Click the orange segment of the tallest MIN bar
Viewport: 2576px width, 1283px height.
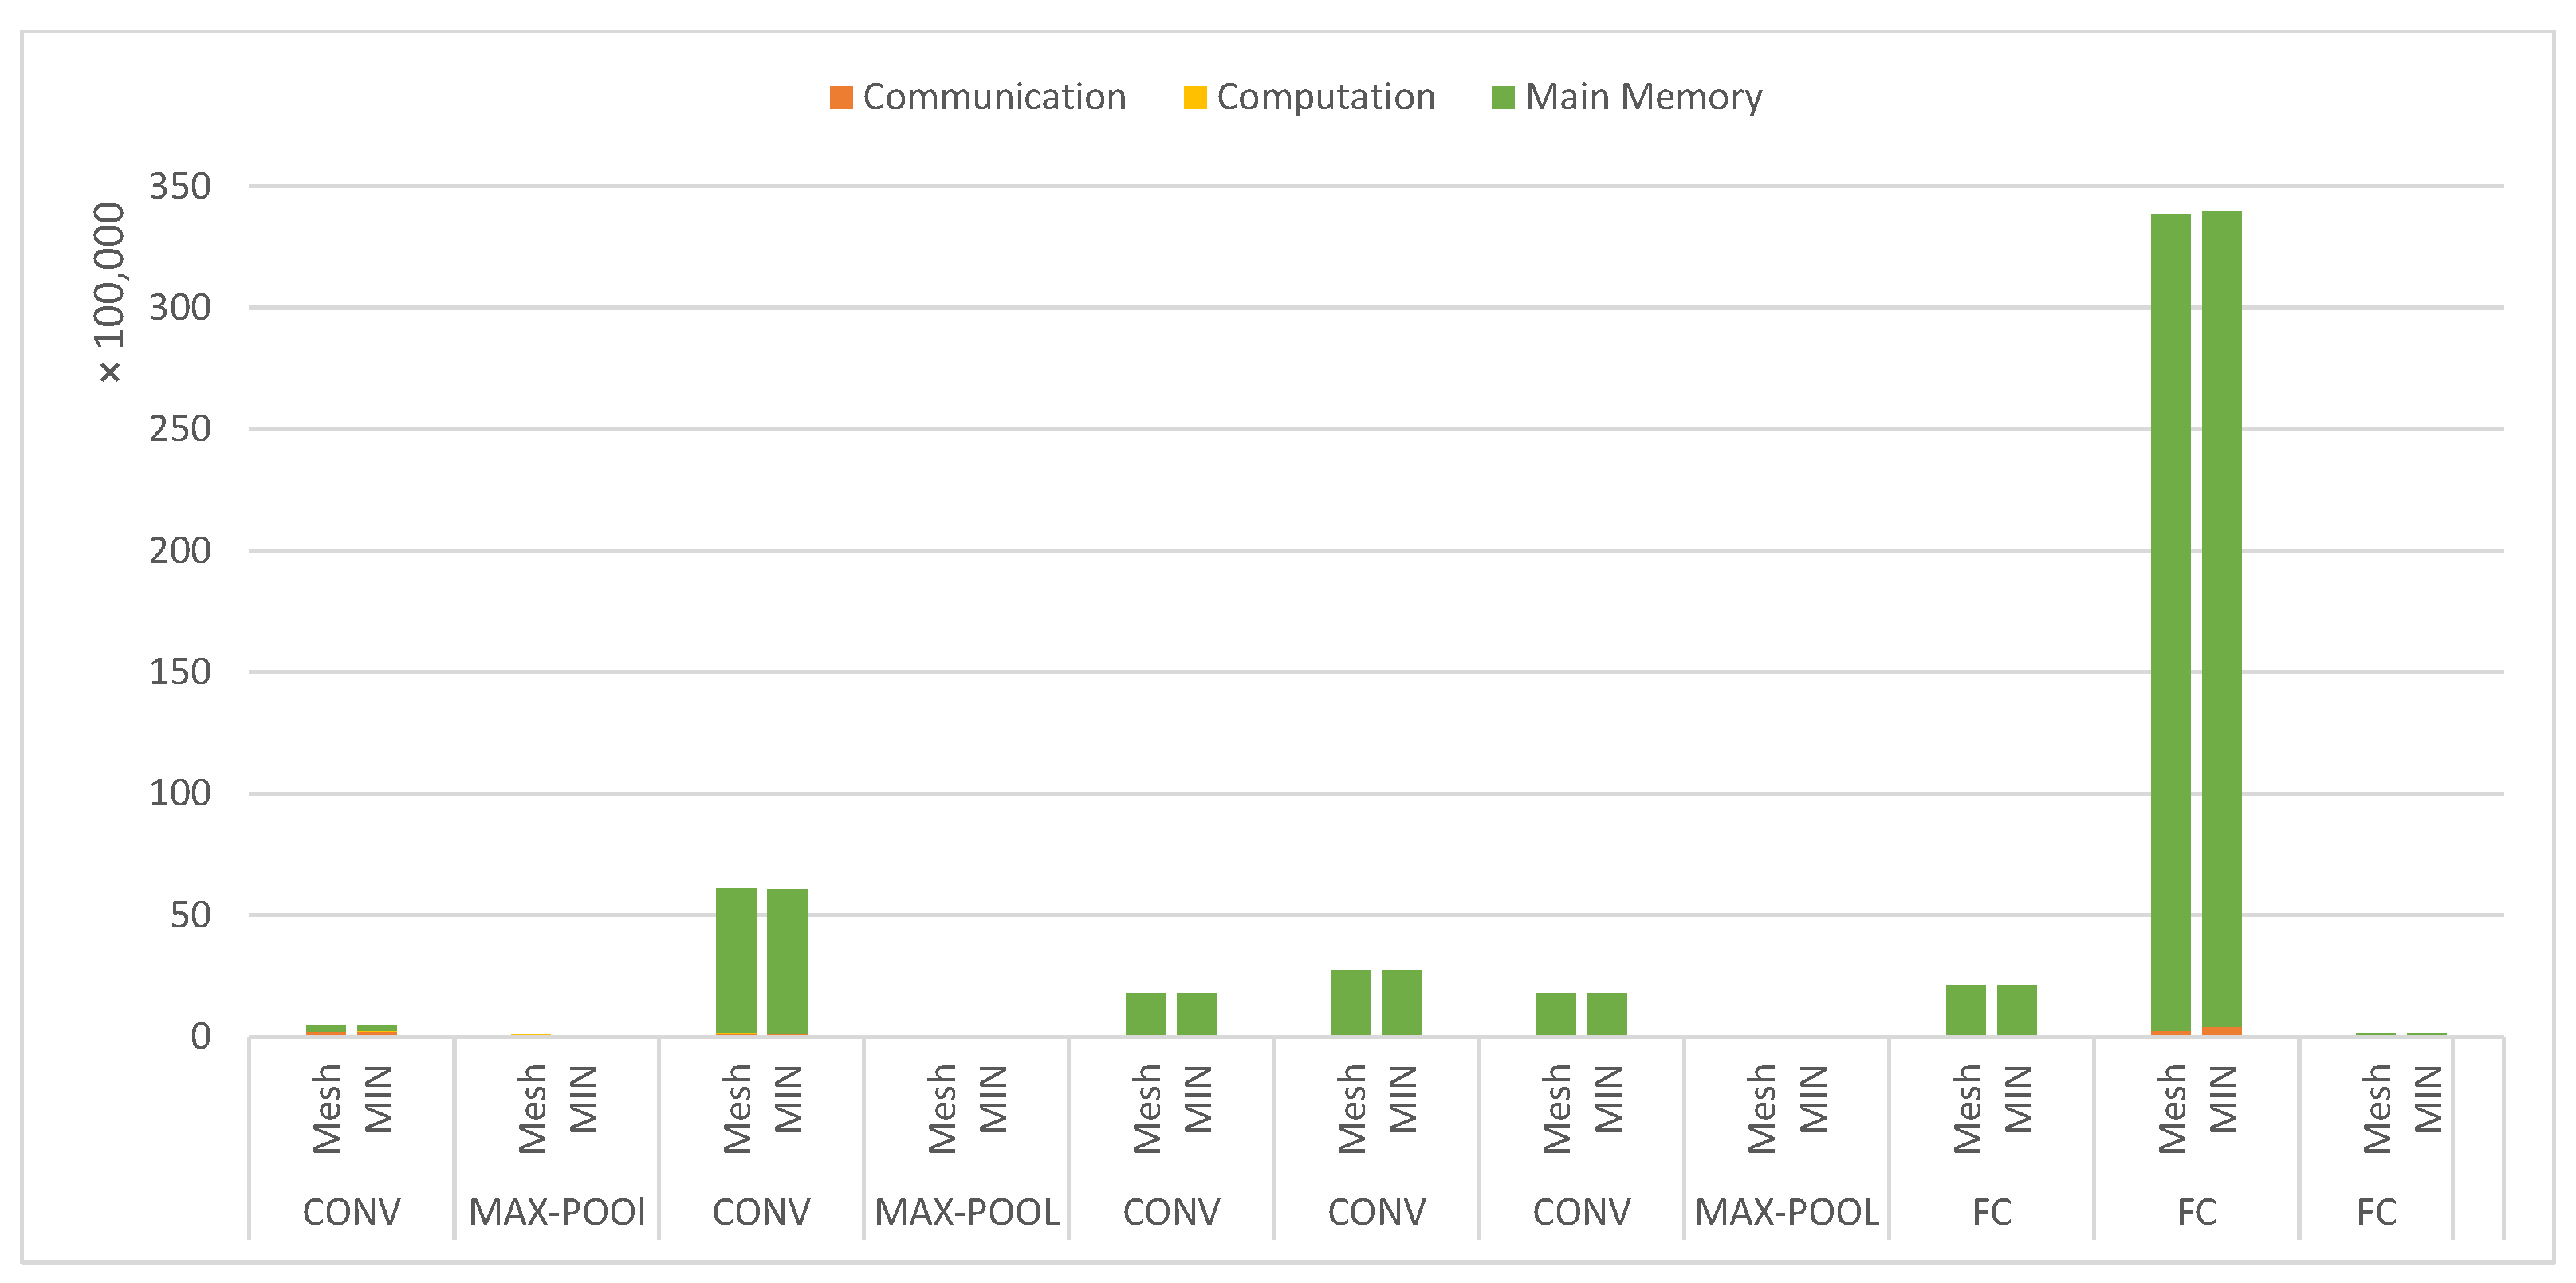pos(2221,1031)
